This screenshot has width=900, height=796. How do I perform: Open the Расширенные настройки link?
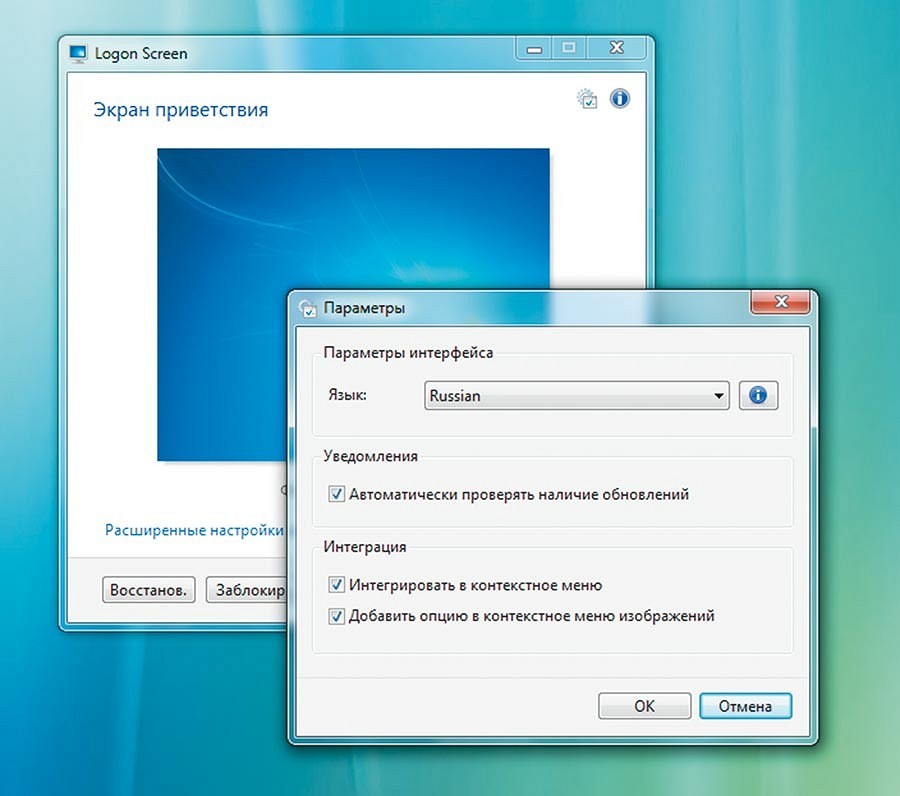pos(194,530)
